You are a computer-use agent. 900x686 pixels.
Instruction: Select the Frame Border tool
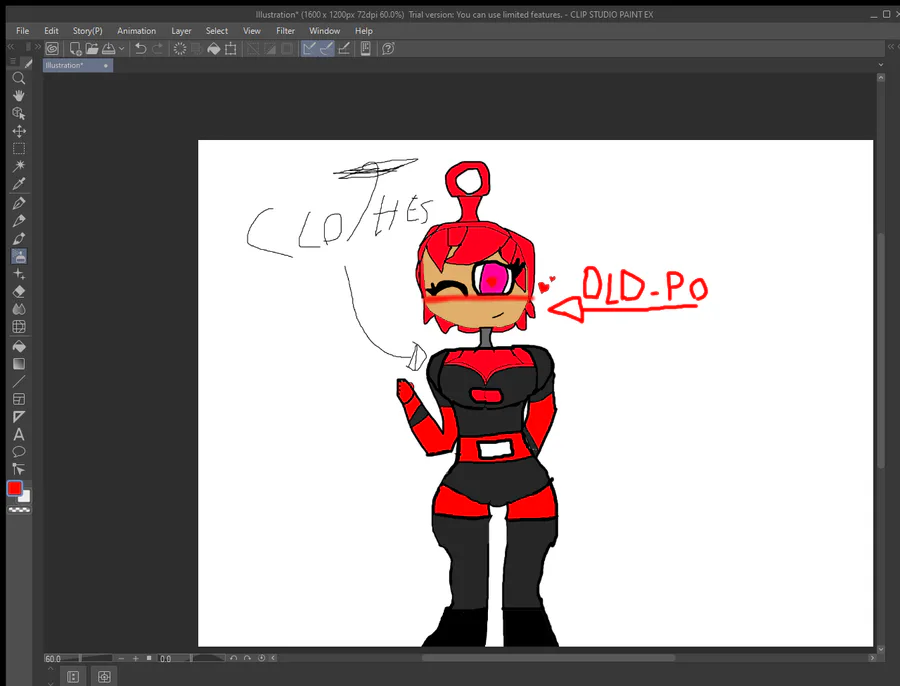point(19,399)
